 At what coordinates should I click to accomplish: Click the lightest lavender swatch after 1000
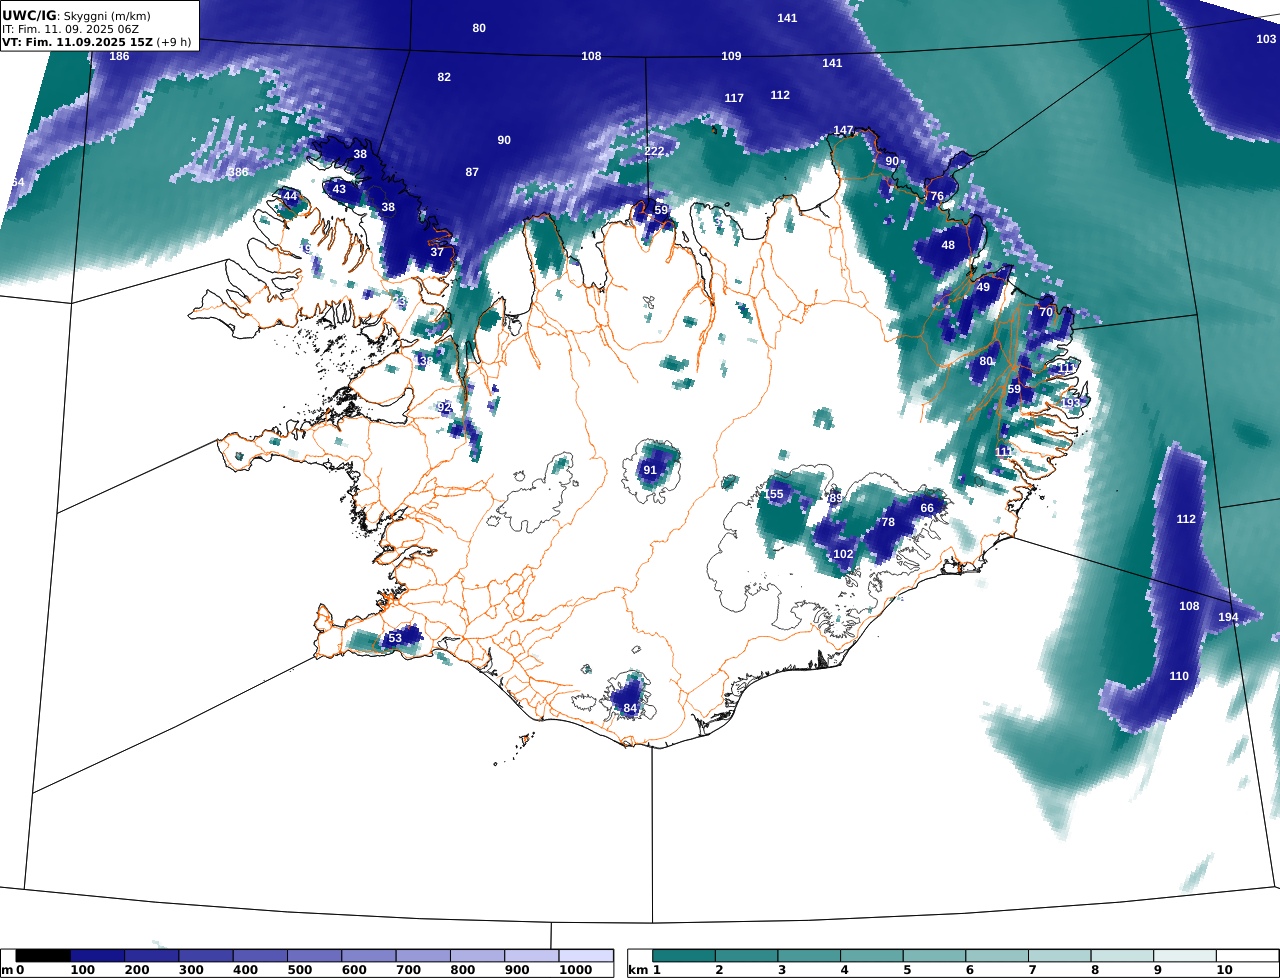tap(586, 957)
